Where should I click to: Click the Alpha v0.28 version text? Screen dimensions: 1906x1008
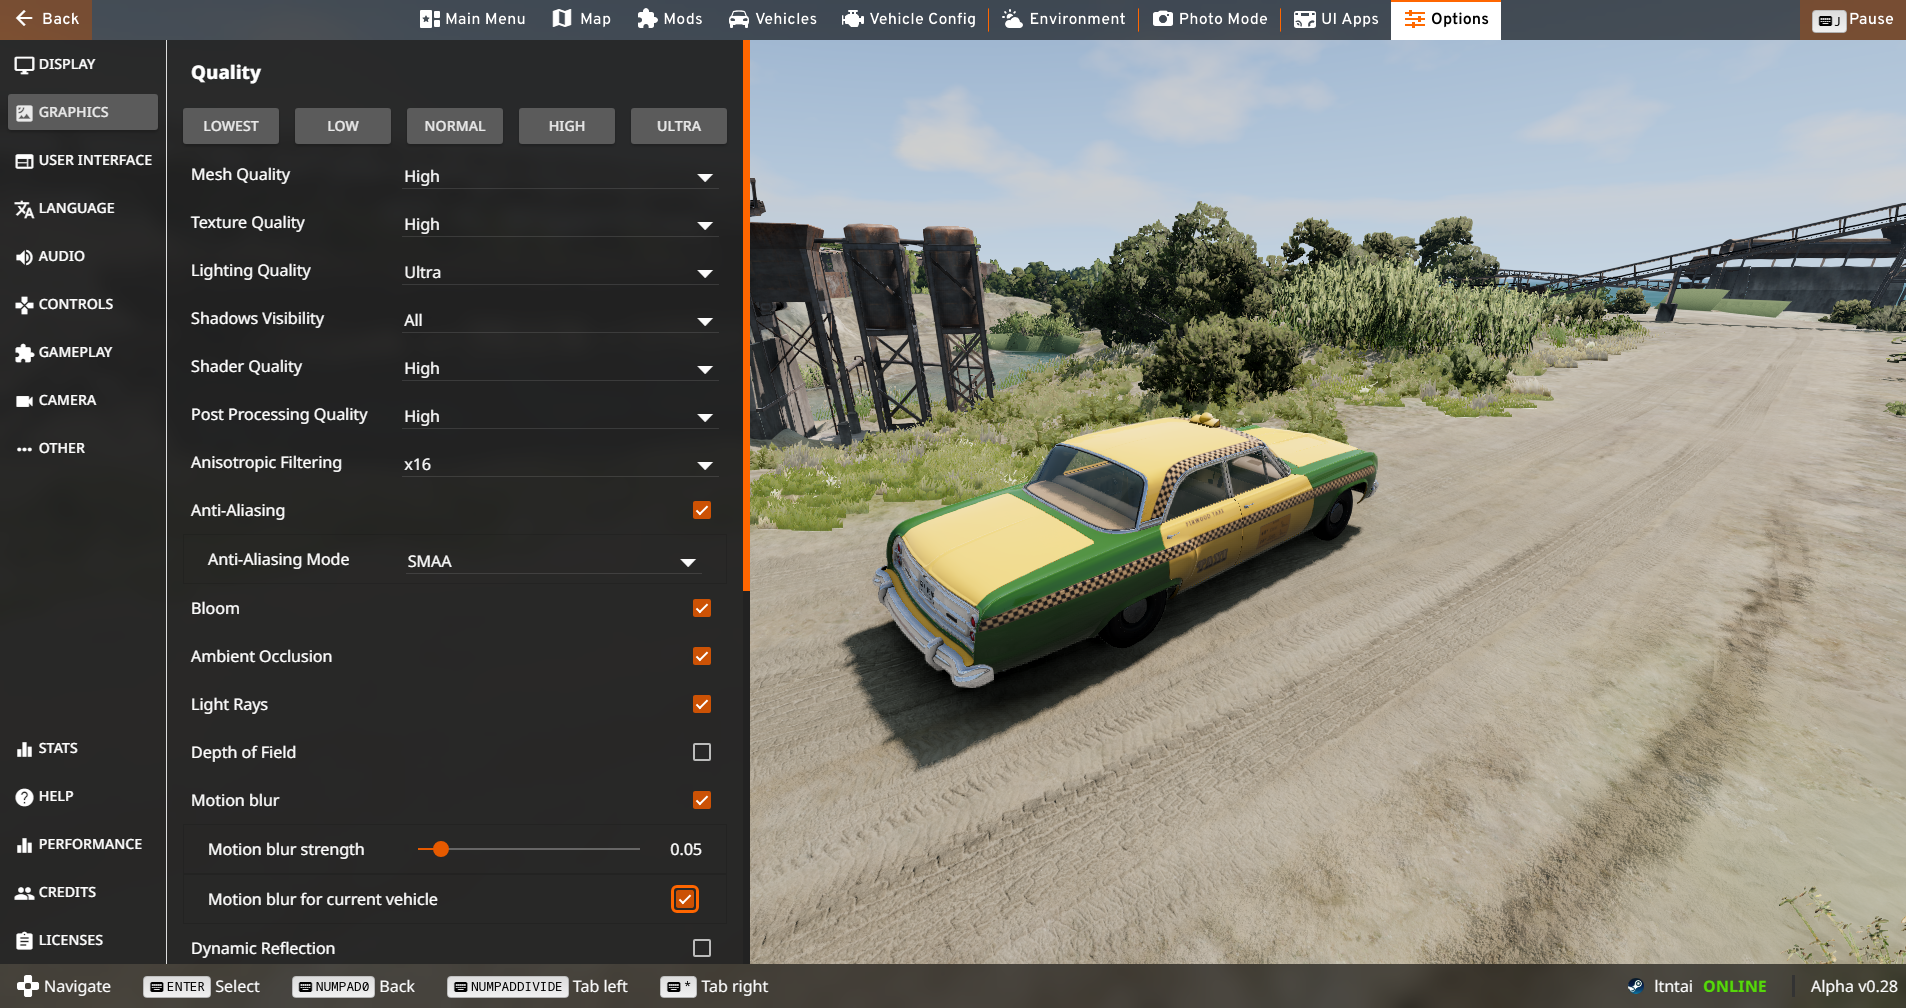[1854, 986]
